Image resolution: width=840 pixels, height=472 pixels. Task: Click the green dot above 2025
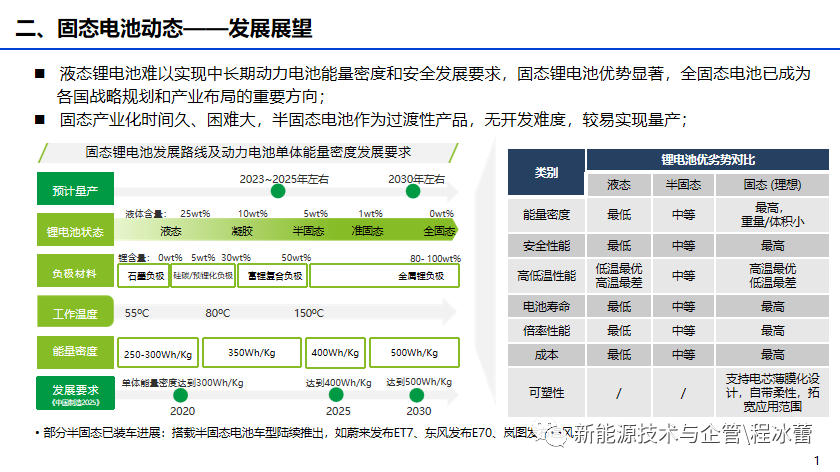click(x=338, y=396)
